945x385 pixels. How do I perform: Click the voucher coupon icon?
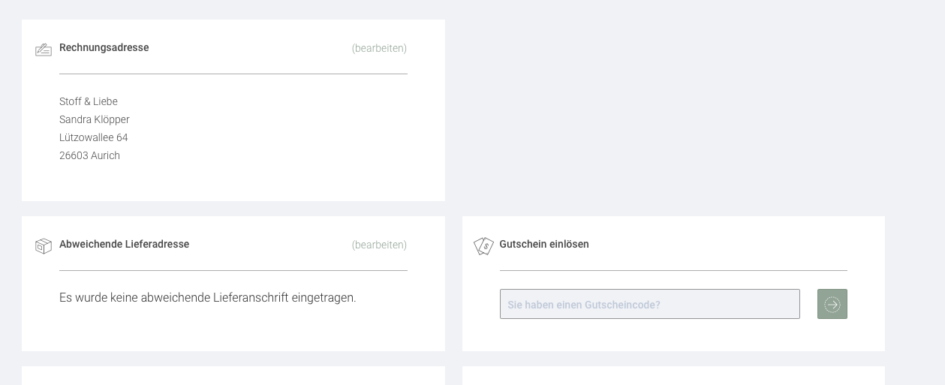tap(483, 246)
